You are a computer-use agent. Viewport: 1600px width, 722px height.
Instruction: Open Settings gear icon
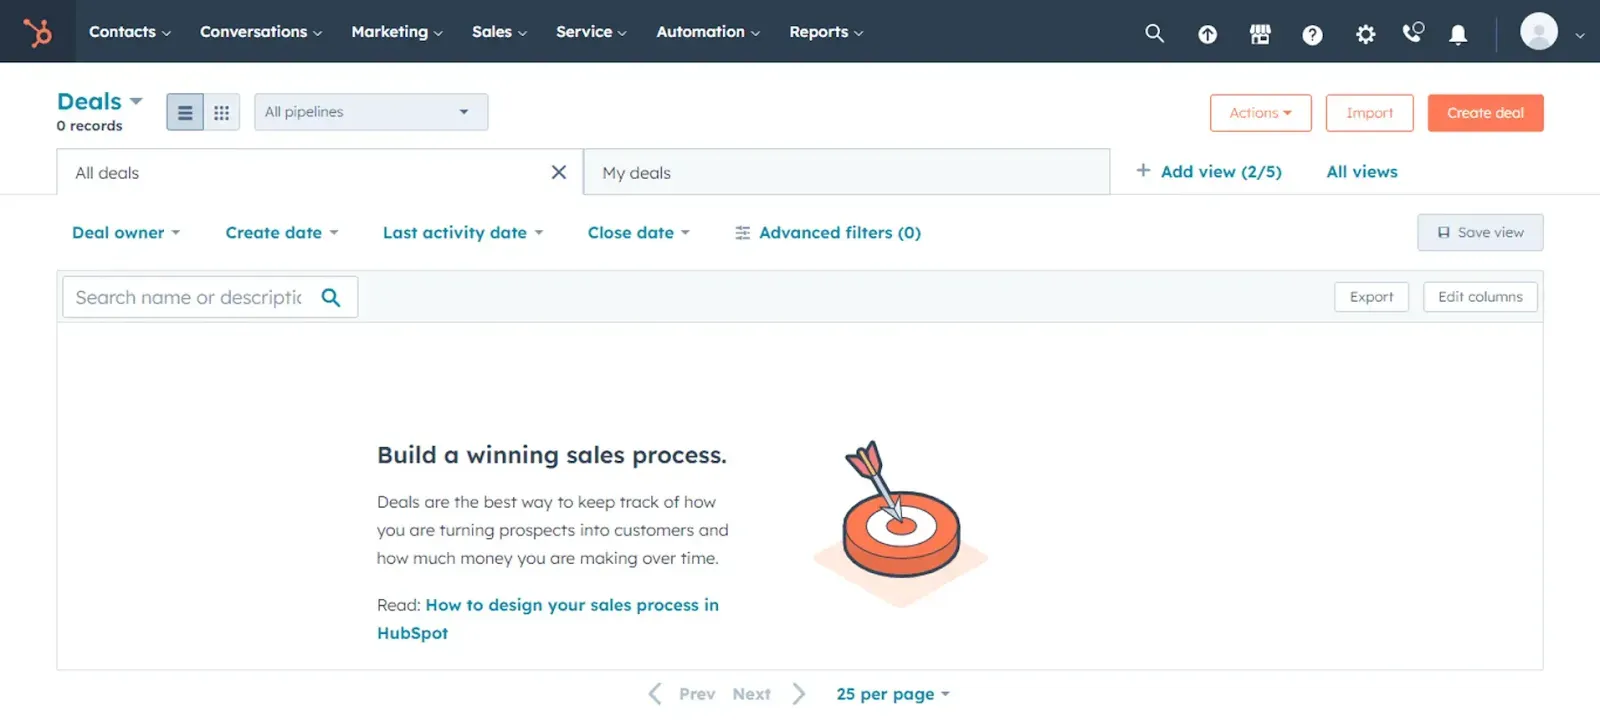(x=1365, y=35)
